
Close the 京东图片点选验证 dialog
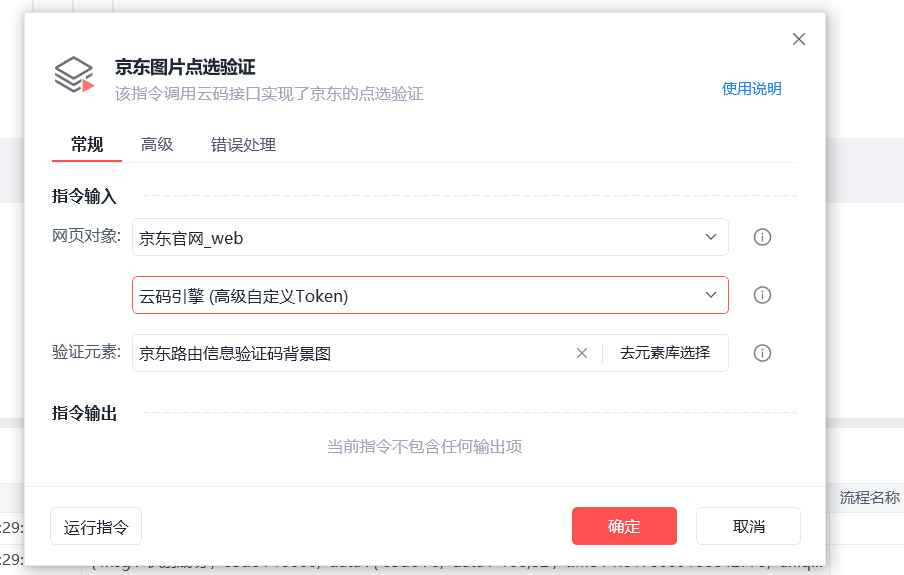point(798,39)
